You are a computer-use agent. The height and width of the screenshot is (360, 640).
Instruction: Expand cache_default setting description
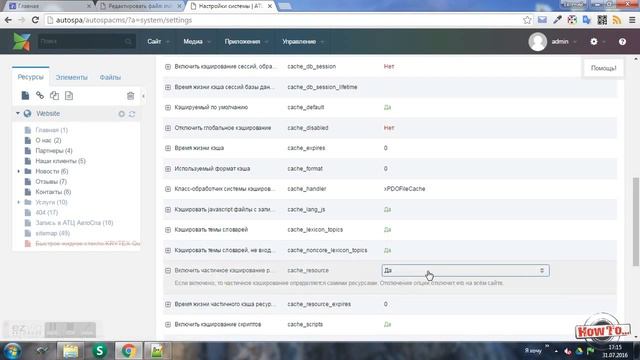click(x=168, y=107)
